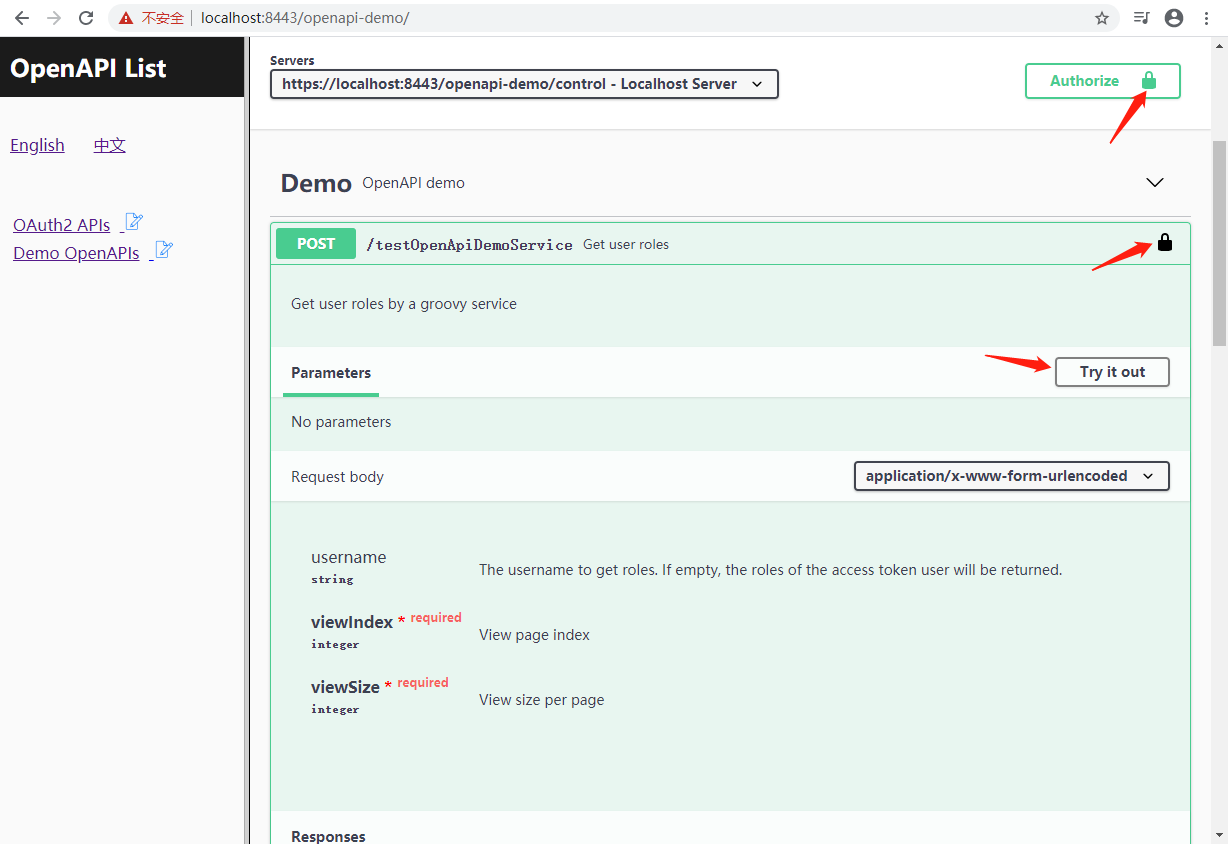Go back using the browser back arrow
Viewport: 1228px width, 844px height.
click(x=22, y=18)
